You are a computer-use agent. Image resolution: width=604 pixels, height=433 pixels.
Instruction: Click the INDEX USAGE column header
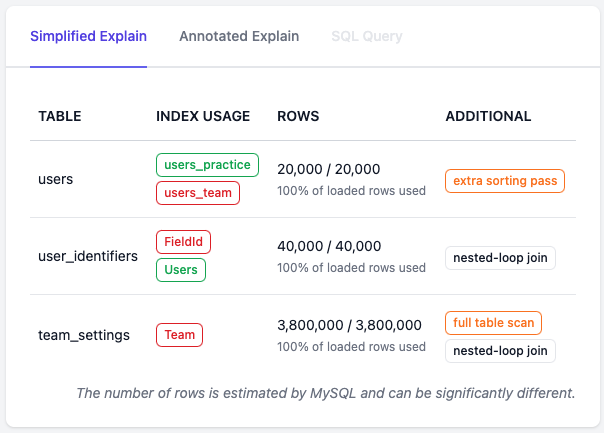pyautogui.click(x=203, y=116)
